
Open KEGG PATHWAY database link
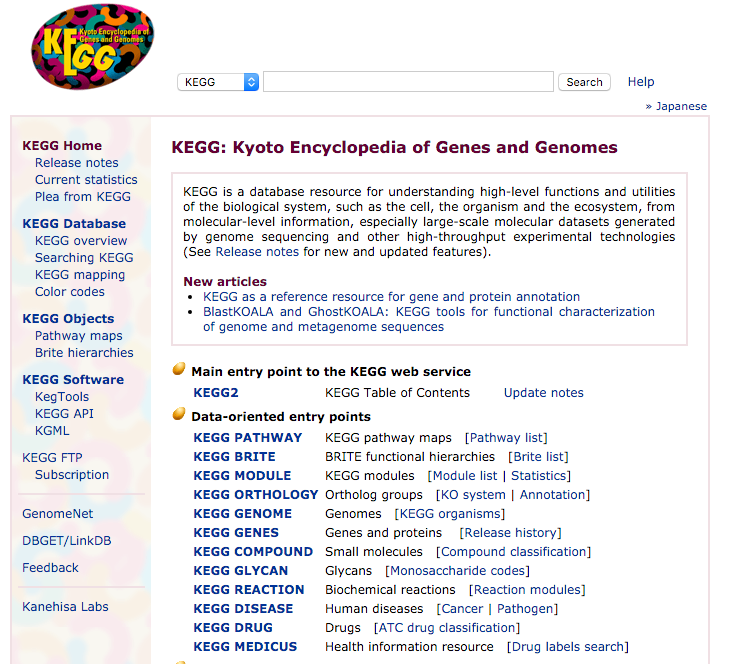click(x=247, y=438)
